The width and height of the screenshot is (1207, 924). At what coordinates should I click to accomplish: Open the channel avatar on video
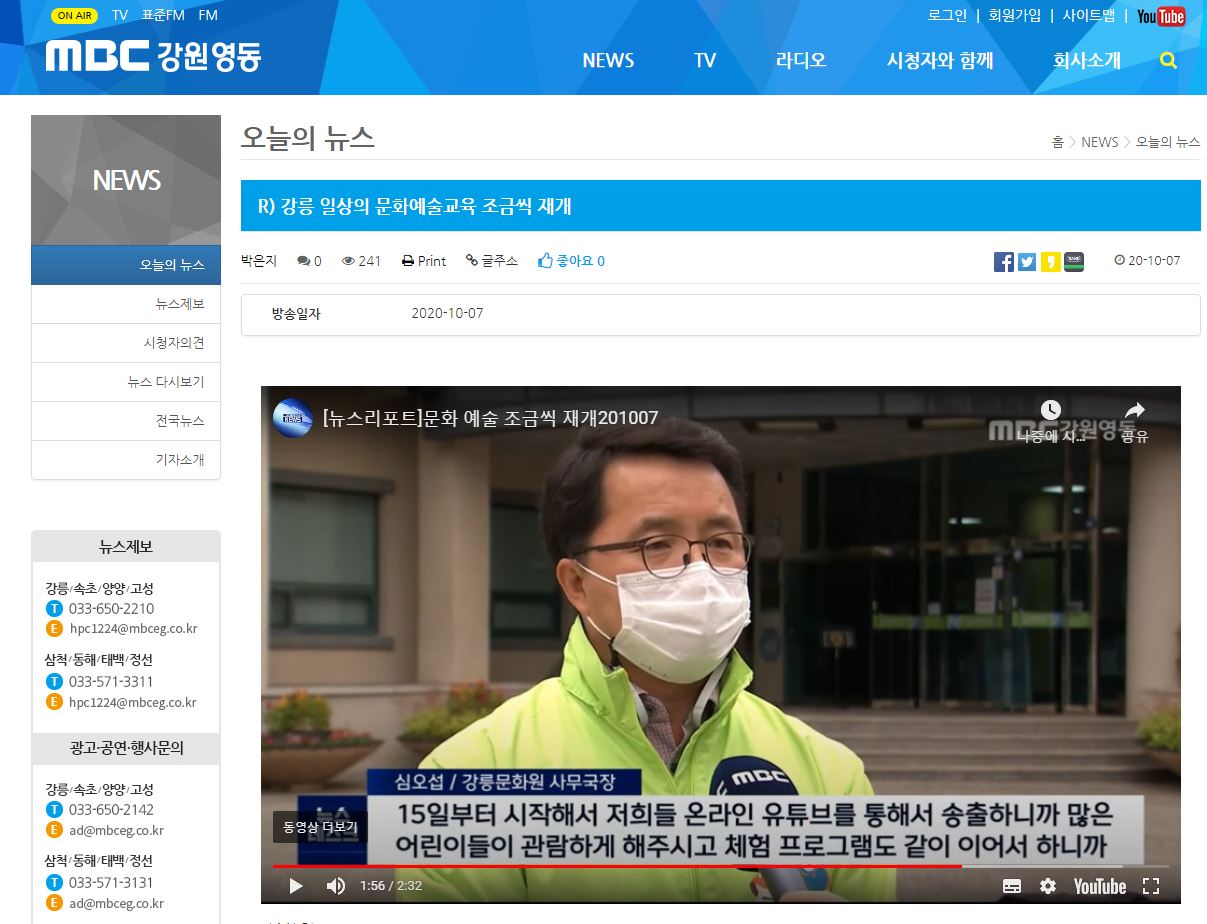pyautogui.click(x=293, y=418)
